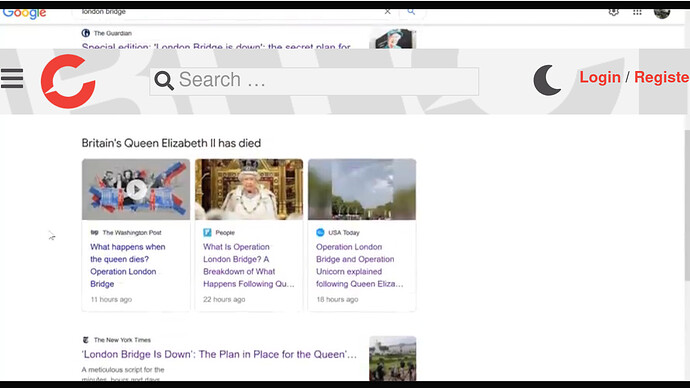Click the magnifier icon in Search bar
The width and height of the screenshot is (690, 388).
click(164, 81)
